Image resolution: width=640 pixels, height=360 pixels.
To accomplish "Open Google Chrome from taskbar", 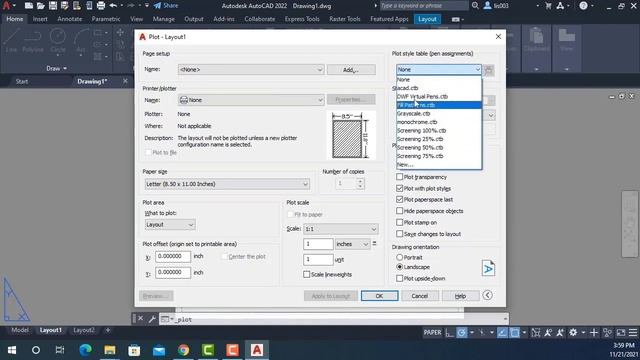I will pyautogui.click(x=183, y=350).
